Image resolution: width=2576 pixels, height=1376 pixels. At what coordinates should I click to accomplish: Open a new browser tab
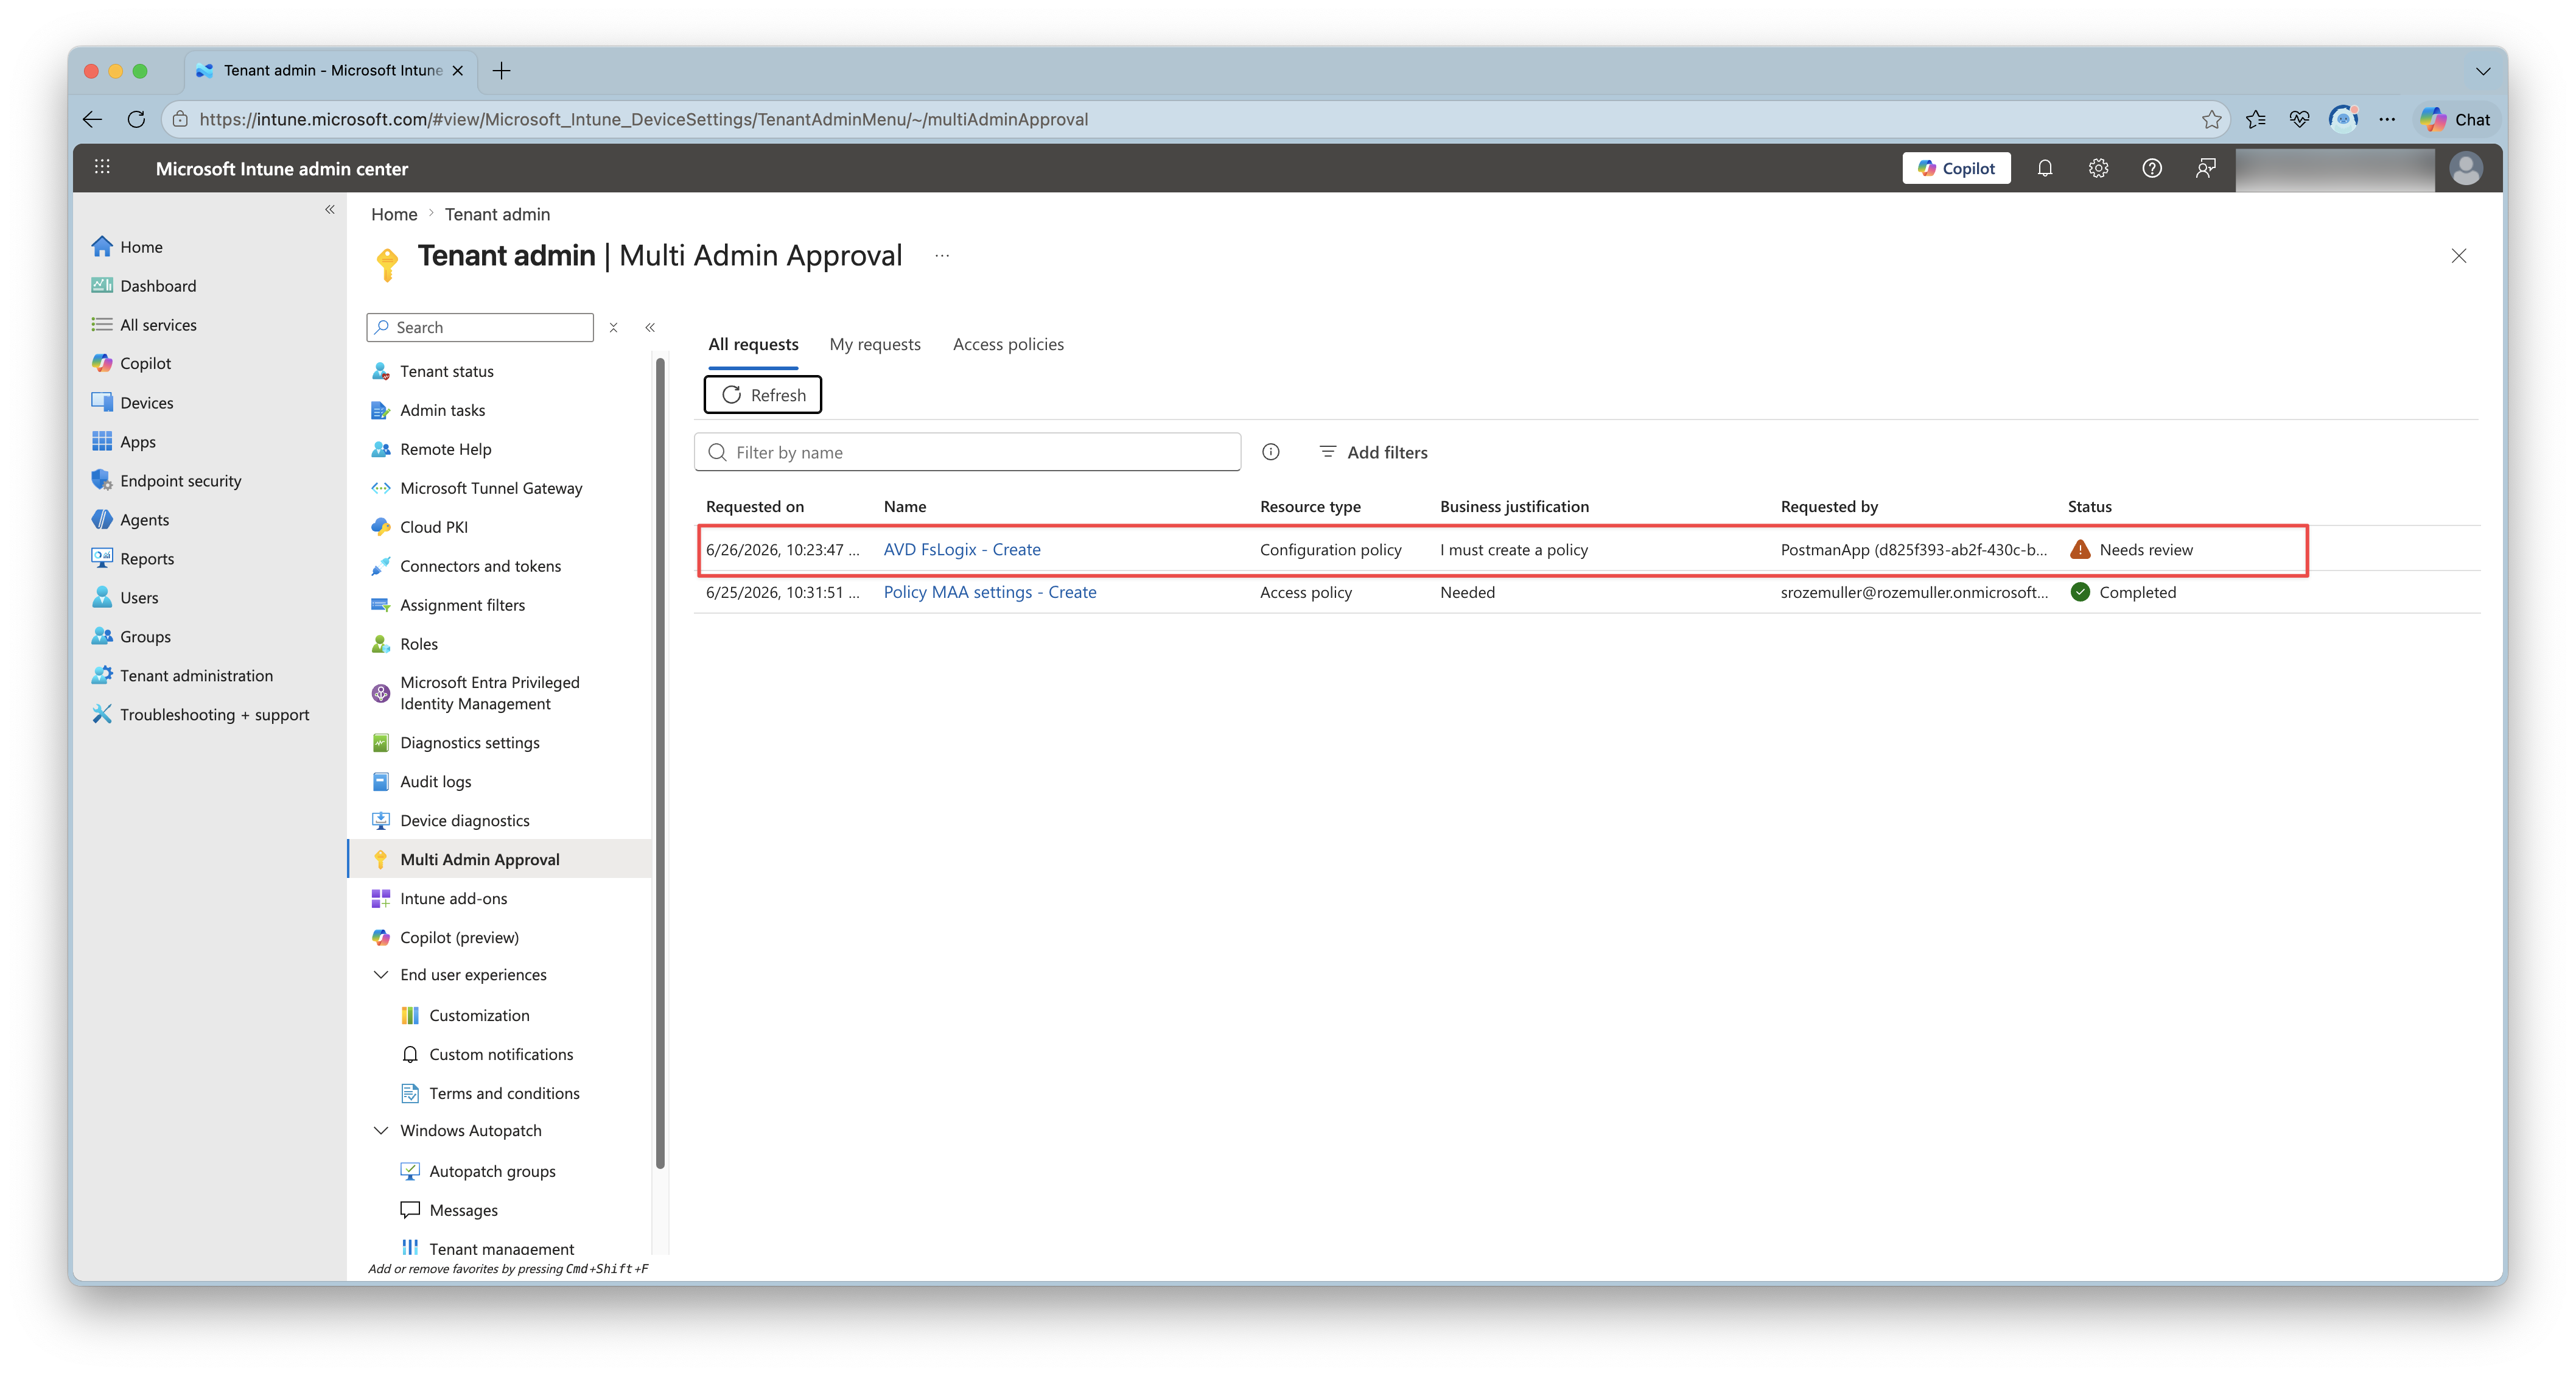point(502,70)
